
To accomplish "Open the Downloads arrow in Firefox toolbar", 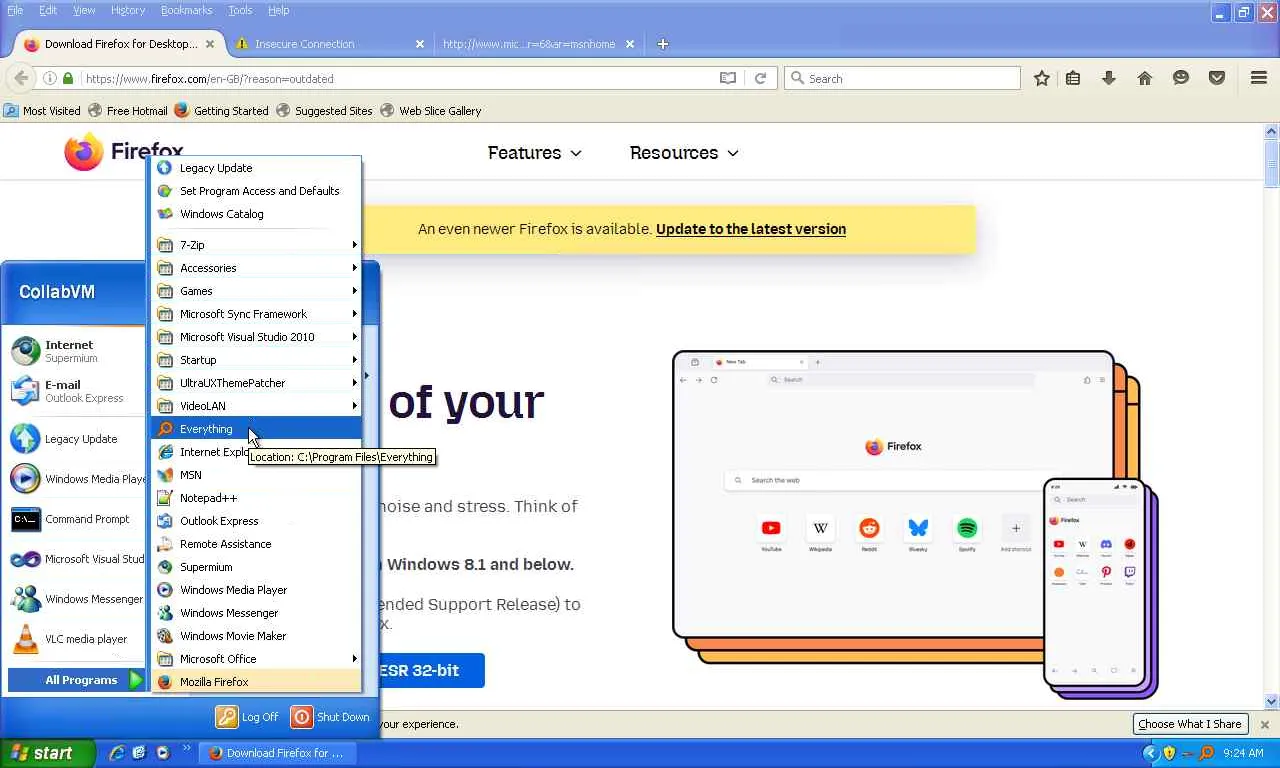I will tap(1109, 78).
